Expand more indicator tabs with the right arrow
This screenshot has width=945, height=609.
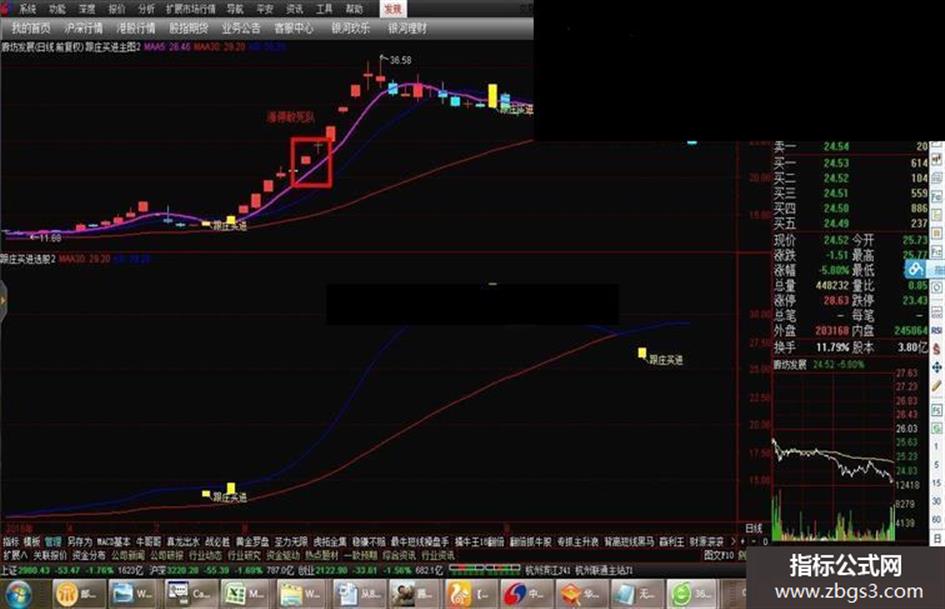733,541
